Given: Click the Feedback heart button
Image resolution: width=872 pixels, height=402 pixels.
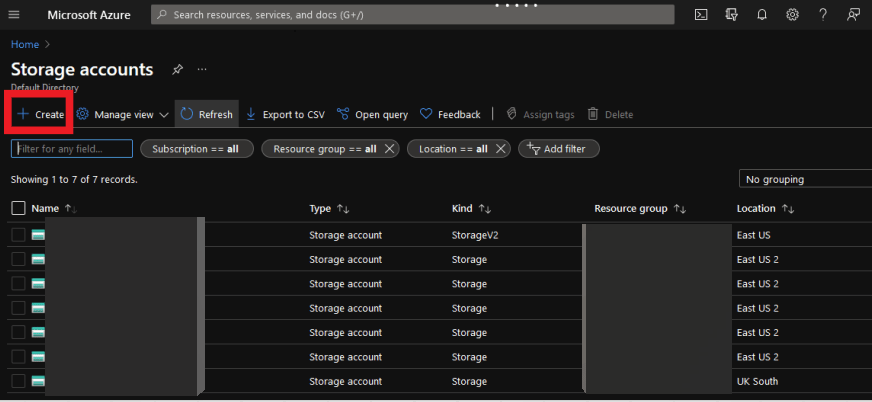Looking at the screenshot, I should (x=450, y=115).
